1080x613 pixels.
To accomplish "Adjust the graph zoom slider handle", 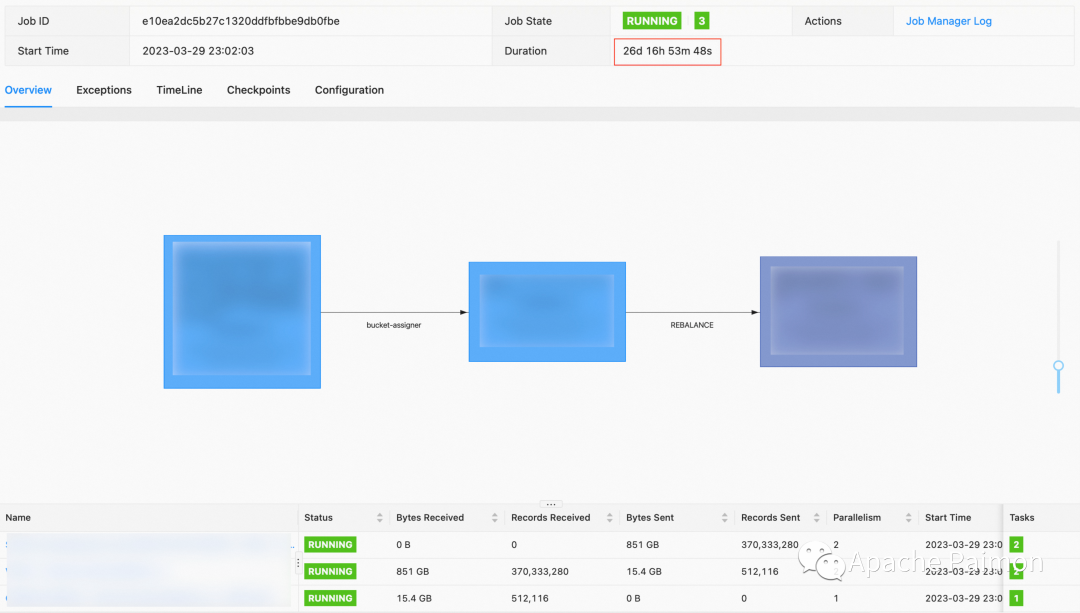I will point(1058,366).
